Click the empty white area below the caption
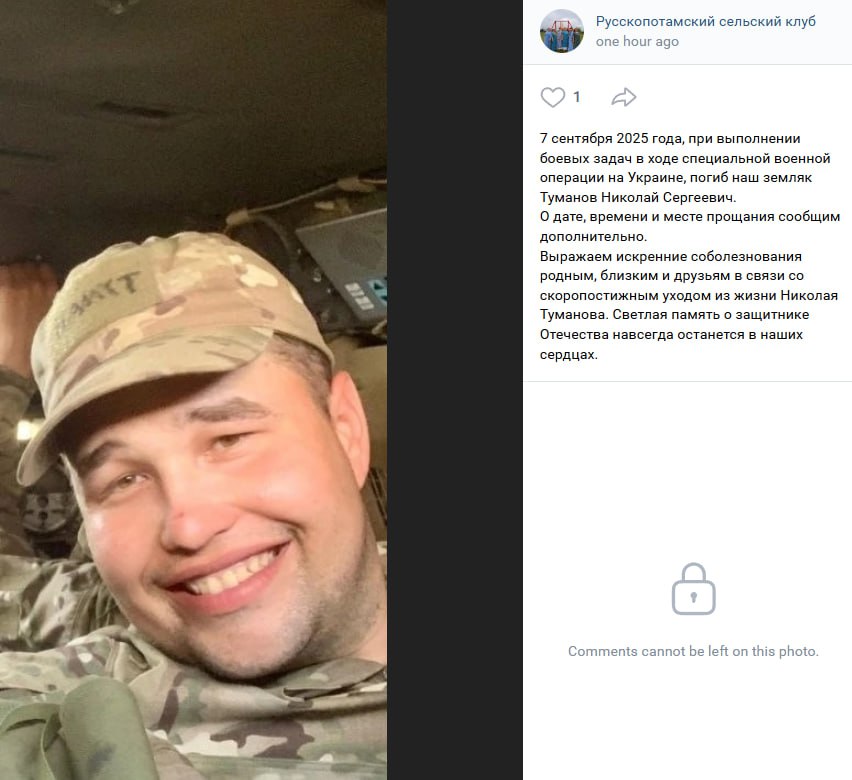The width and height of the screenshot is (852, 780). 687,467
